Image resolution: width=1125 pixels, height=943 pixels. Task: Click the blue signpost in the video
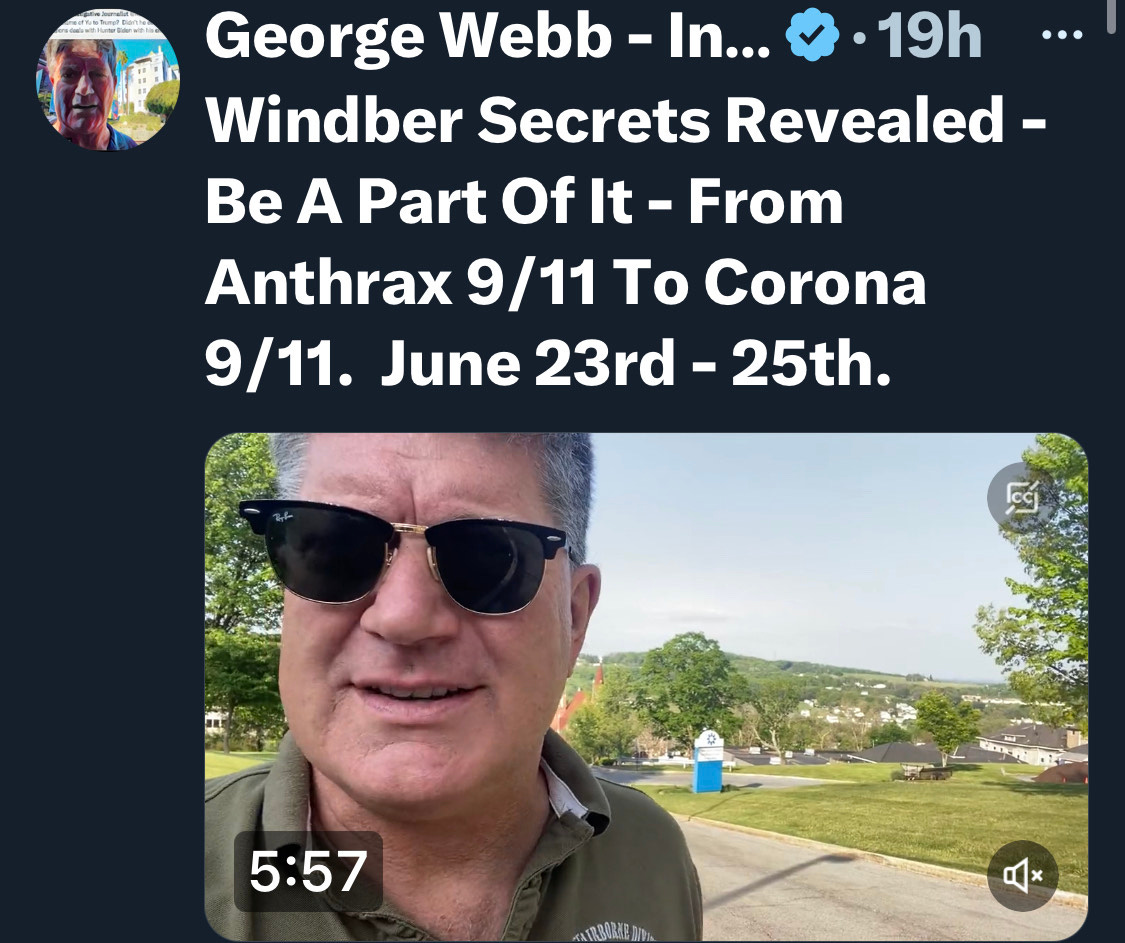click(708, 761)
